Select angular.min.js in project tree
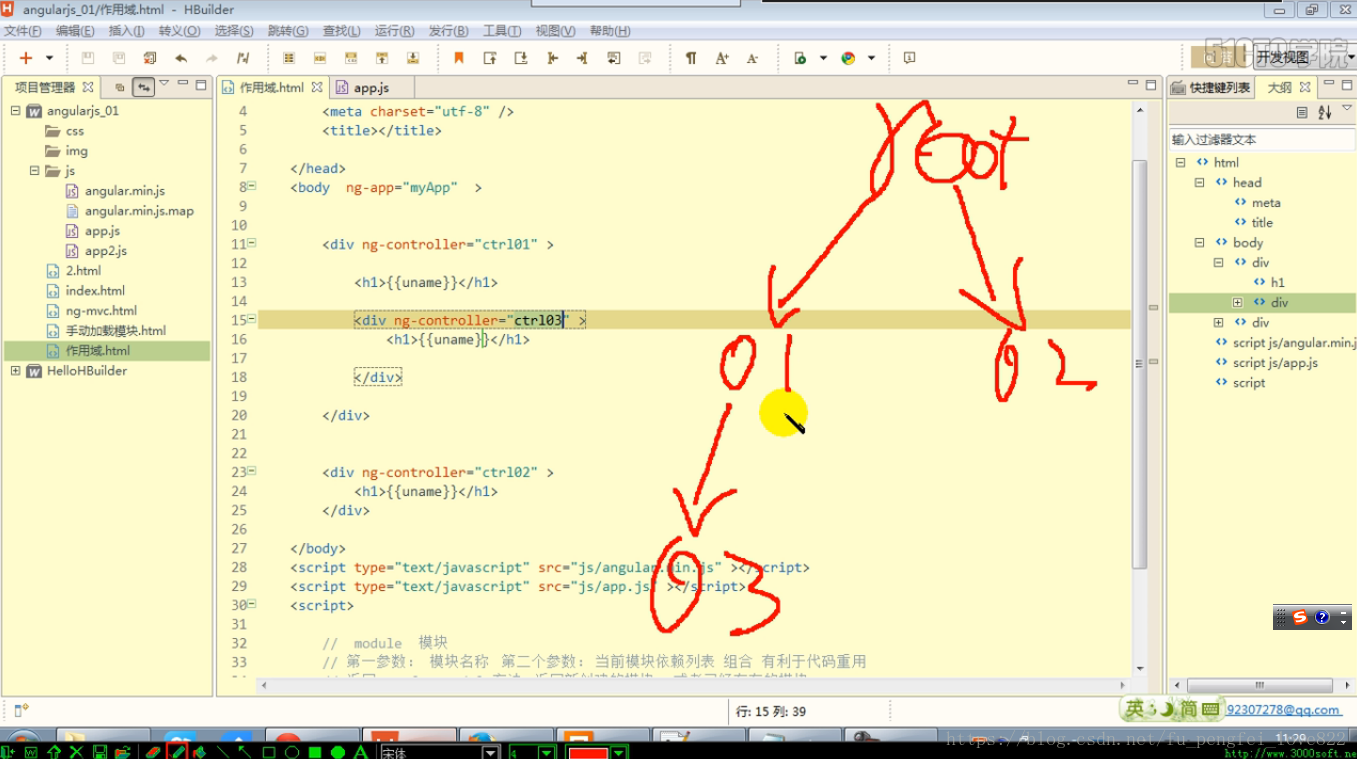This screenshot has width=1357, height=759. (125, 191)
